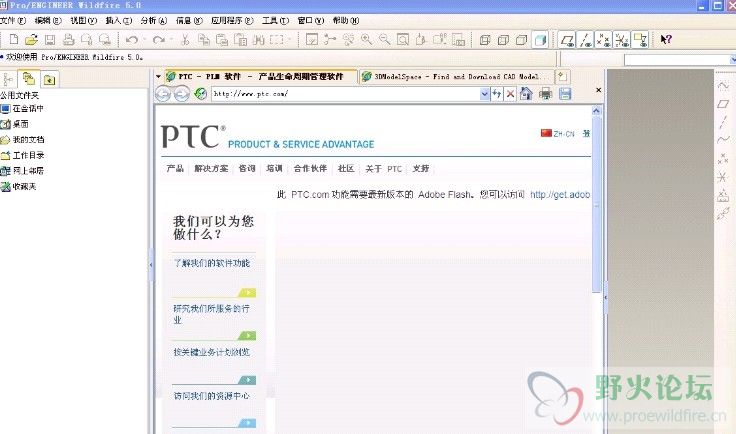
Task: Open the browser tab list arrow
Action: tap(159, 76)
